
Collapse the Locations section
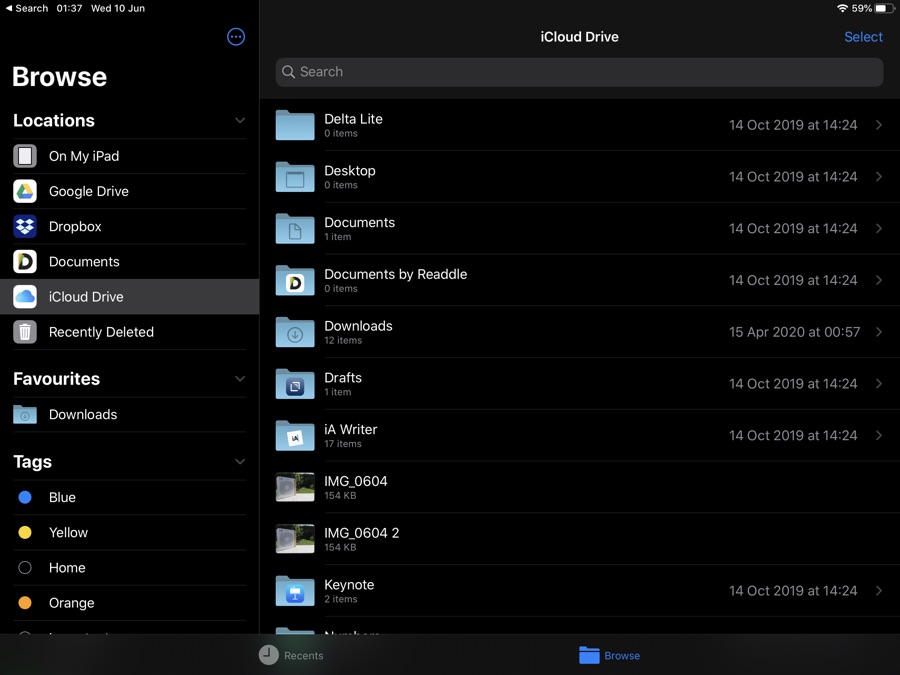(x=240, y=121)
